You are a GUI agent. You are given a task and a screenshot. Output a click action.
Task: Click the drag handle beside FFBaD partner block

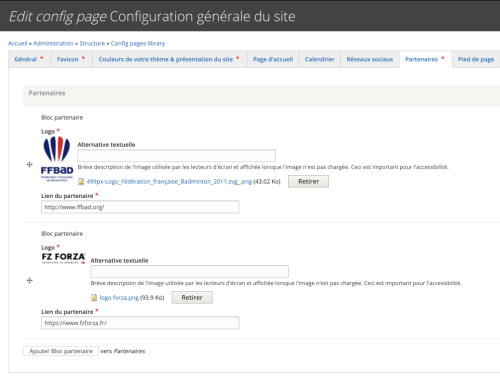coord(29,164)
